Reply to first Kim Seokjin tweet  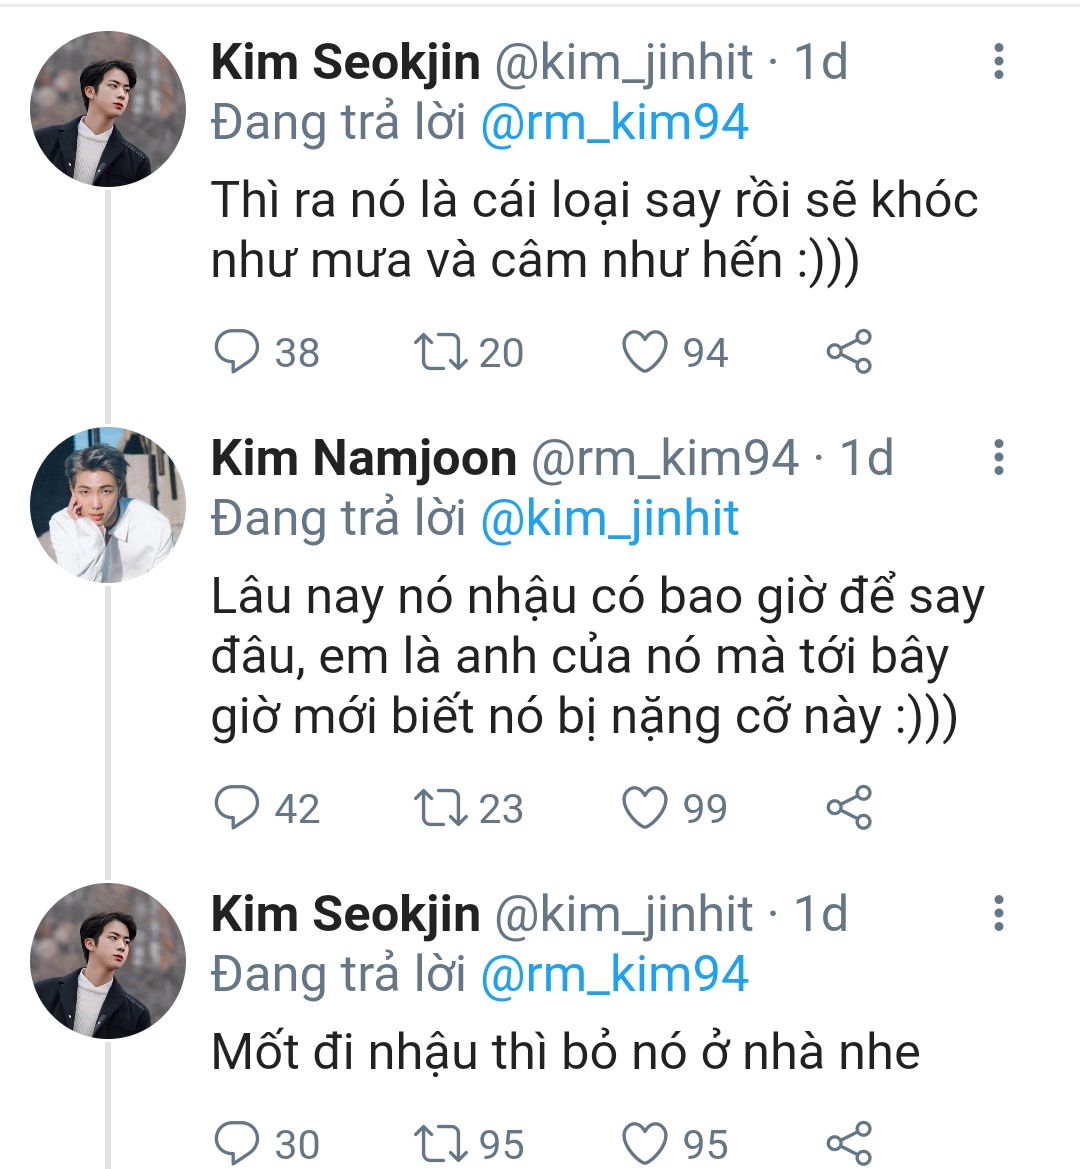tap(238, 352)
